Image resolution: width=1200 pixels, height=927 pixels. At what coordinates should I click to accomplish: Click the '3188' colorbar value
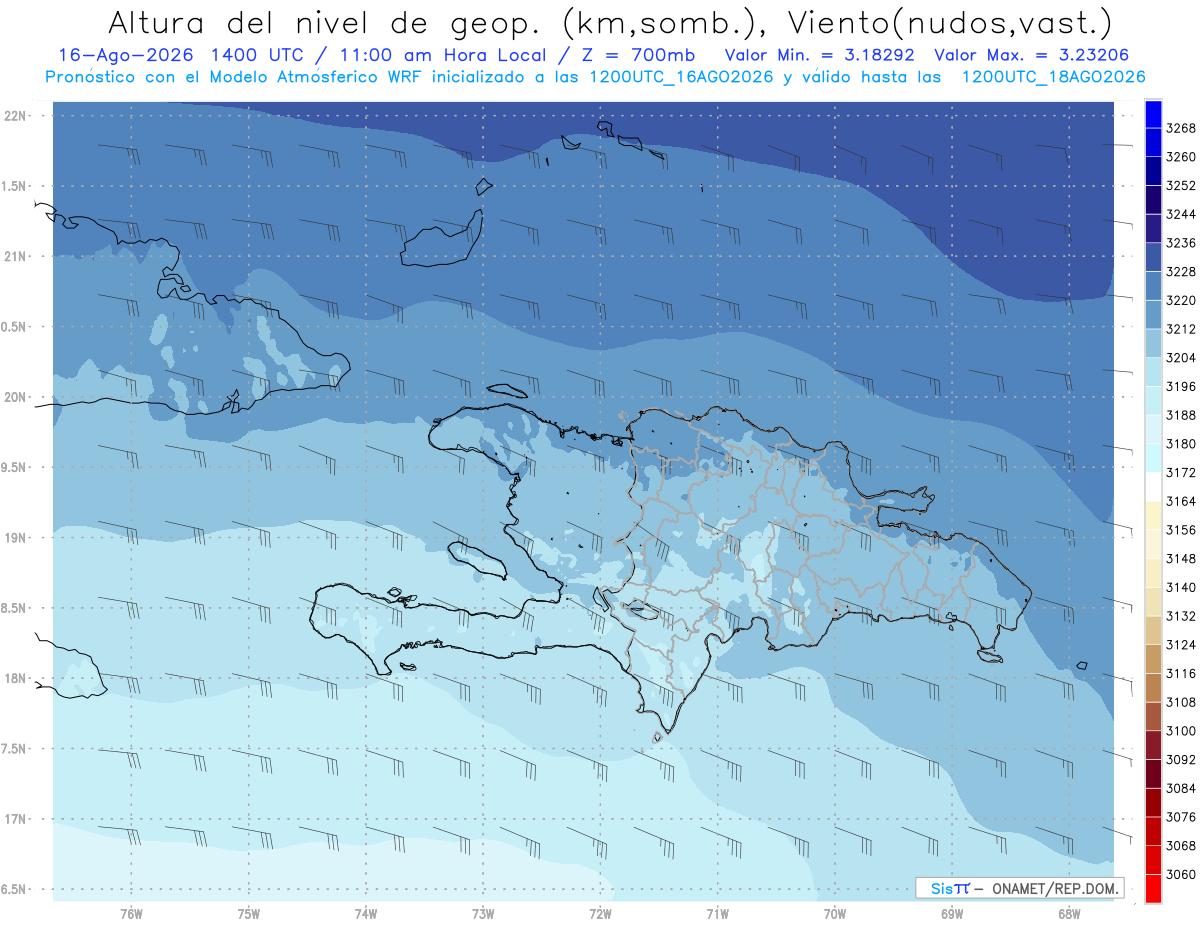[x=1181, y=415]
